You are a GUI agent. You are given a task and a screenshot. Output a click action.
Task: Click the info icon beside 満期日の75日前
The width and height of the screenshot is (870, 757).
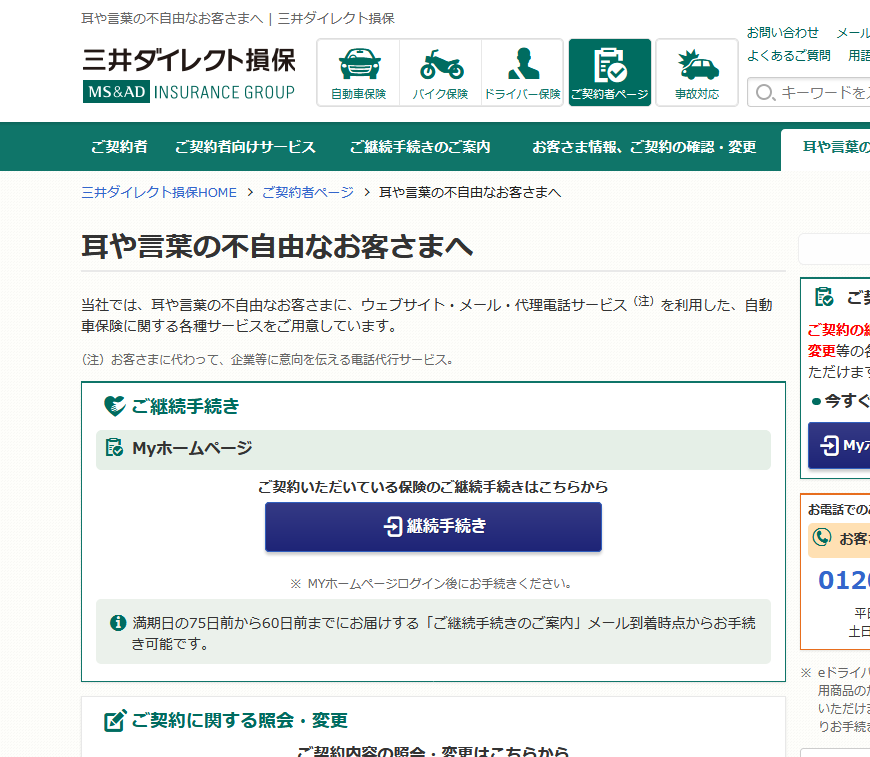[x=118, y=623]
